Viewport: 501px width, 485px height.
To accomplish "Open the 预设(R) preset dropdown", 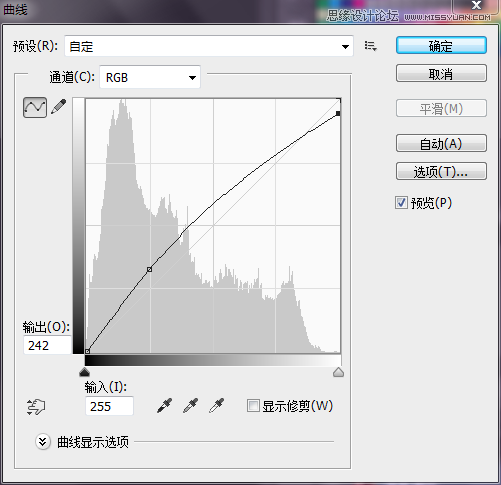I will [x=209, y=46].
